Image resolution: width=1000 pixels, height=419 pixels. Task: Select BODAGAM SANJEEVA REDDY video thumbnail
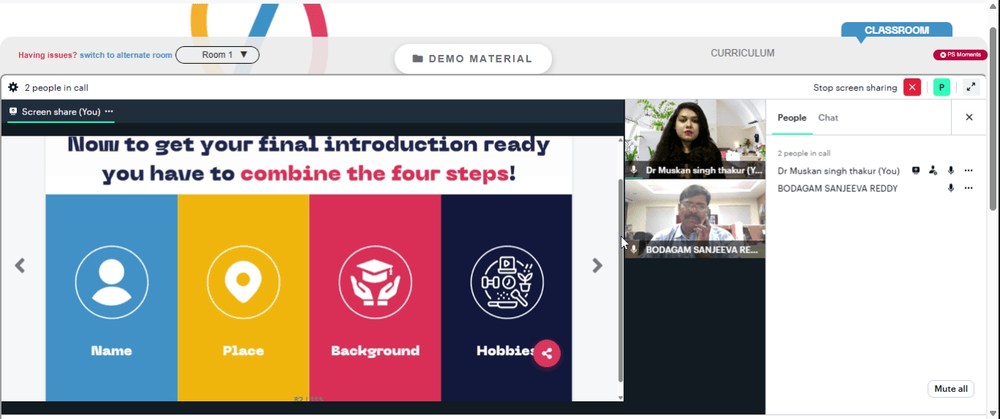pos(695,219)
